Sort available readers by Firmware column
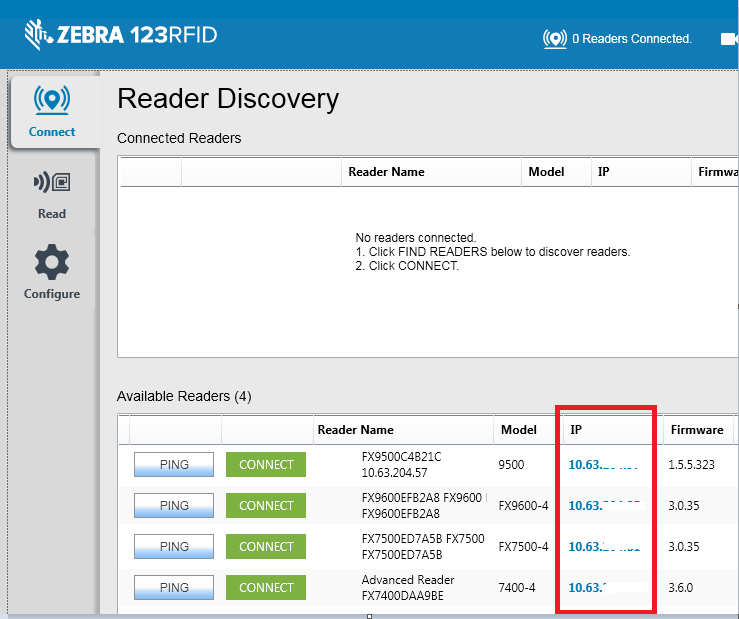This screenshot has width=739, height=619. click(x=697, y=430)
